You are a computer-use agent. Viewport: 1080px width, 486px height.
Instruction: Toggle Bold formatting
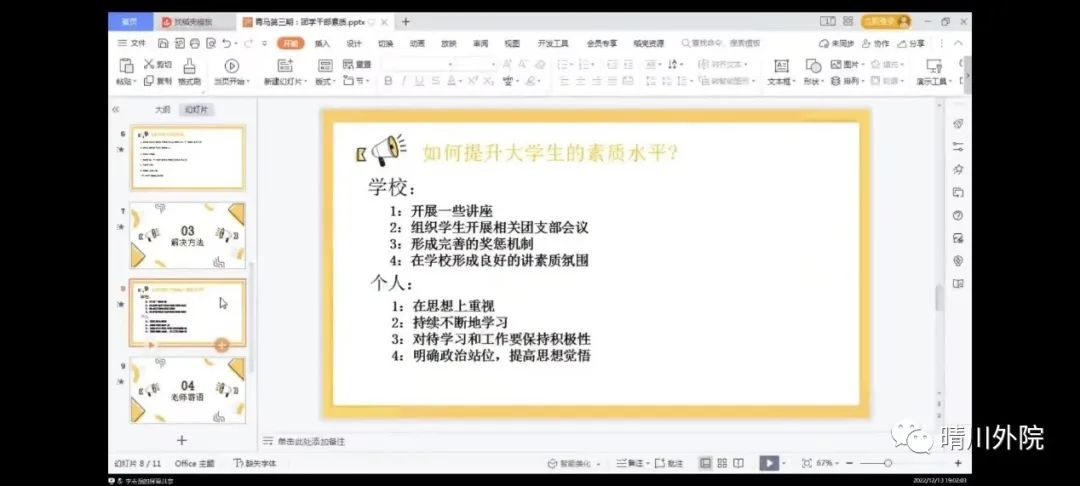(388, 81)
